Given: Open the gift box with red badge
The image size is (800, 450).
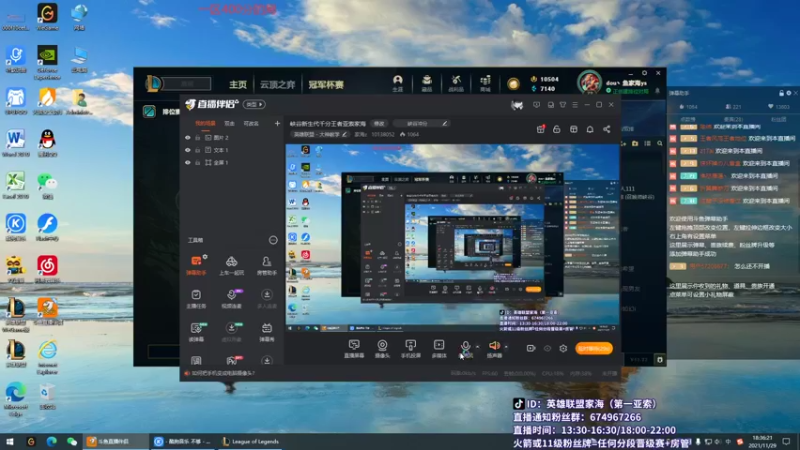Looking at the screenshot, I should click(x=540, y=129).
